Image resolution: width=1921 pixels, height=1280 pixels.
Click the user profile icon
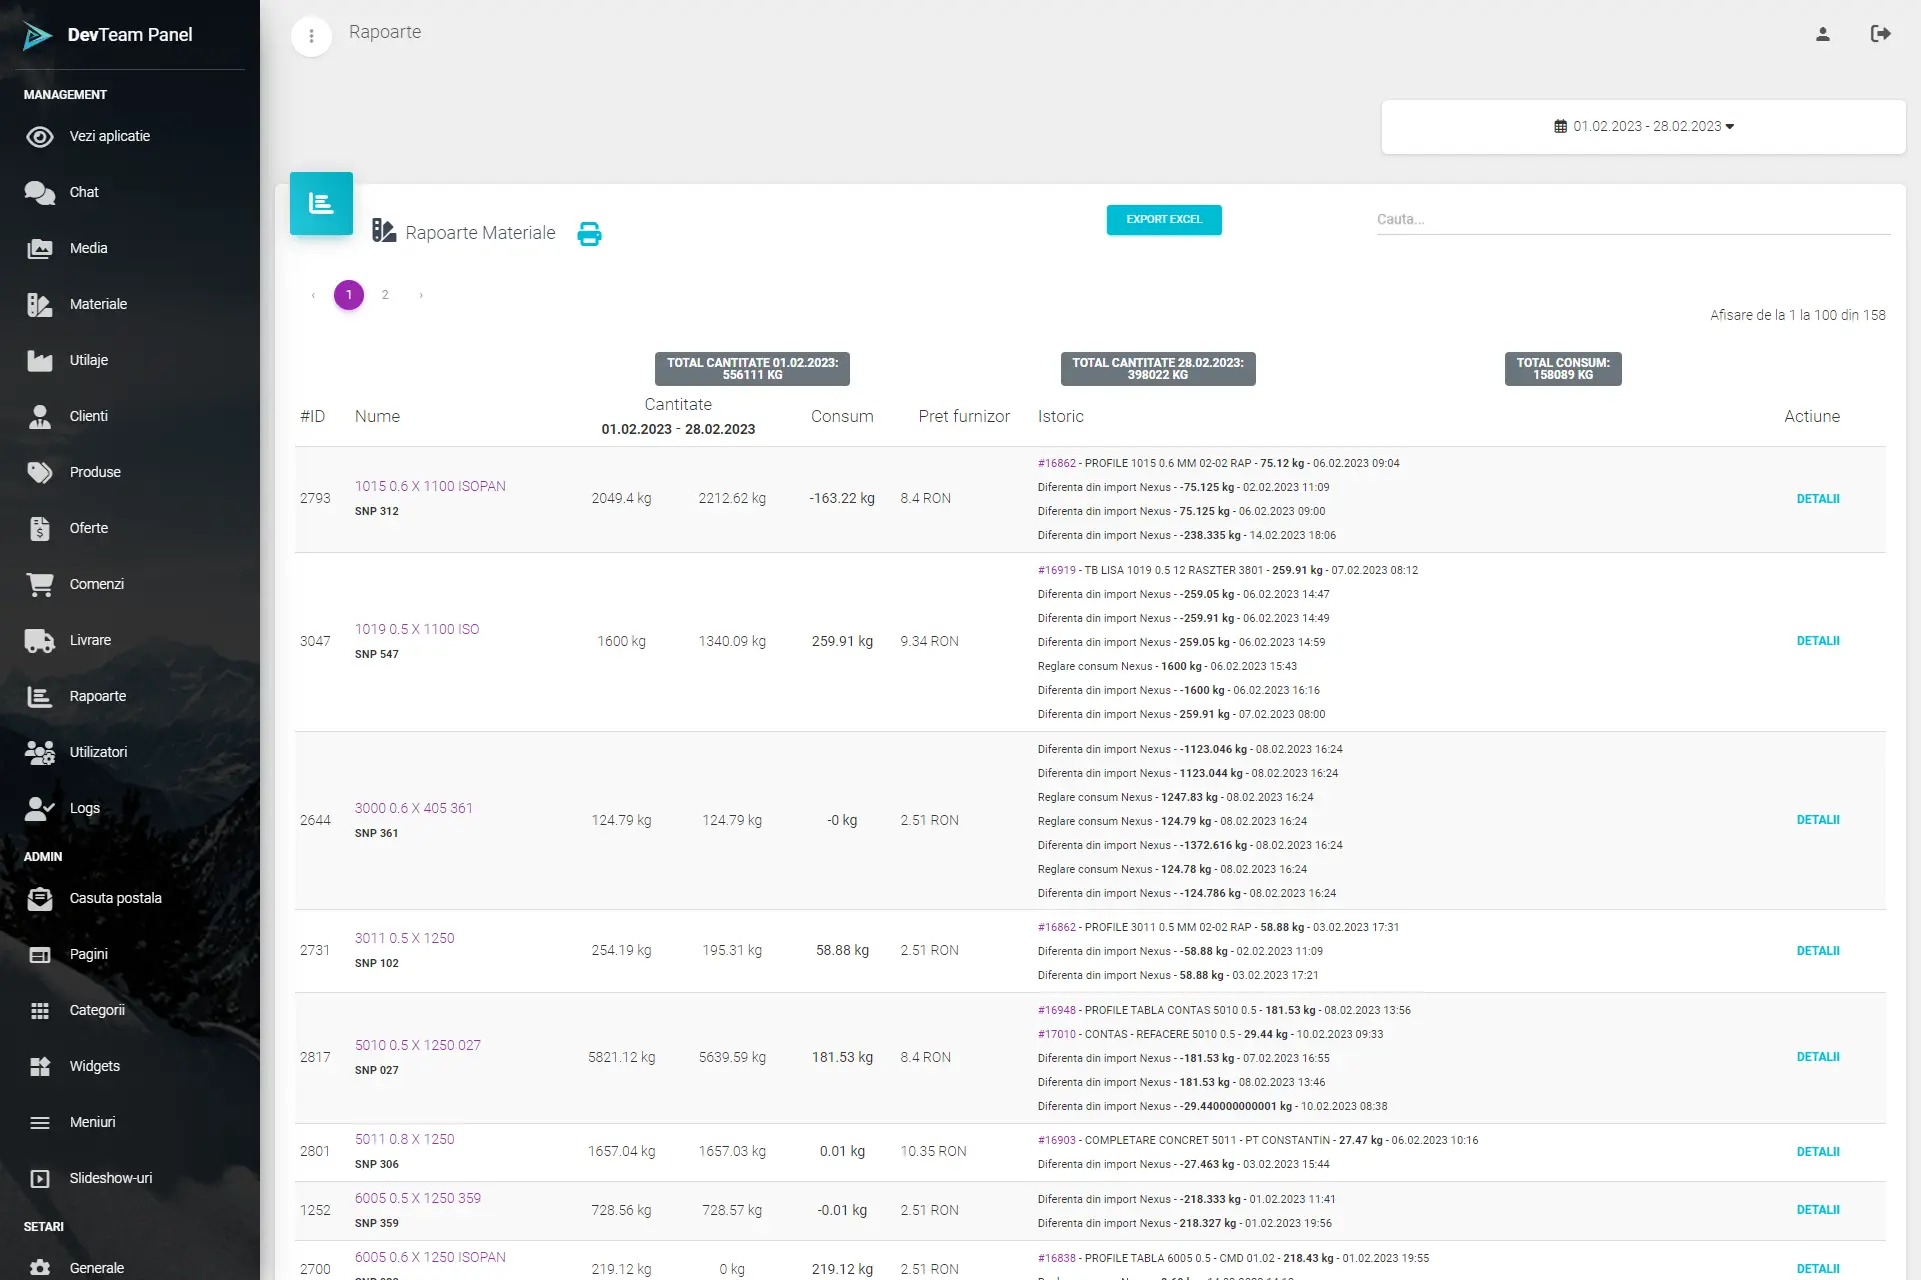pos(1822,34)
